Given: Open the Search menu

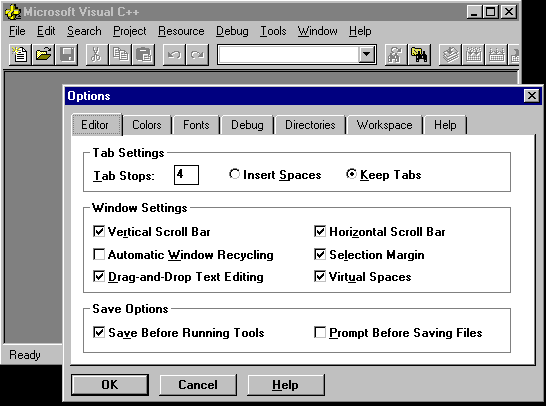Looking at the screenshot, I should pyautogui.click(x=84, y=31).
